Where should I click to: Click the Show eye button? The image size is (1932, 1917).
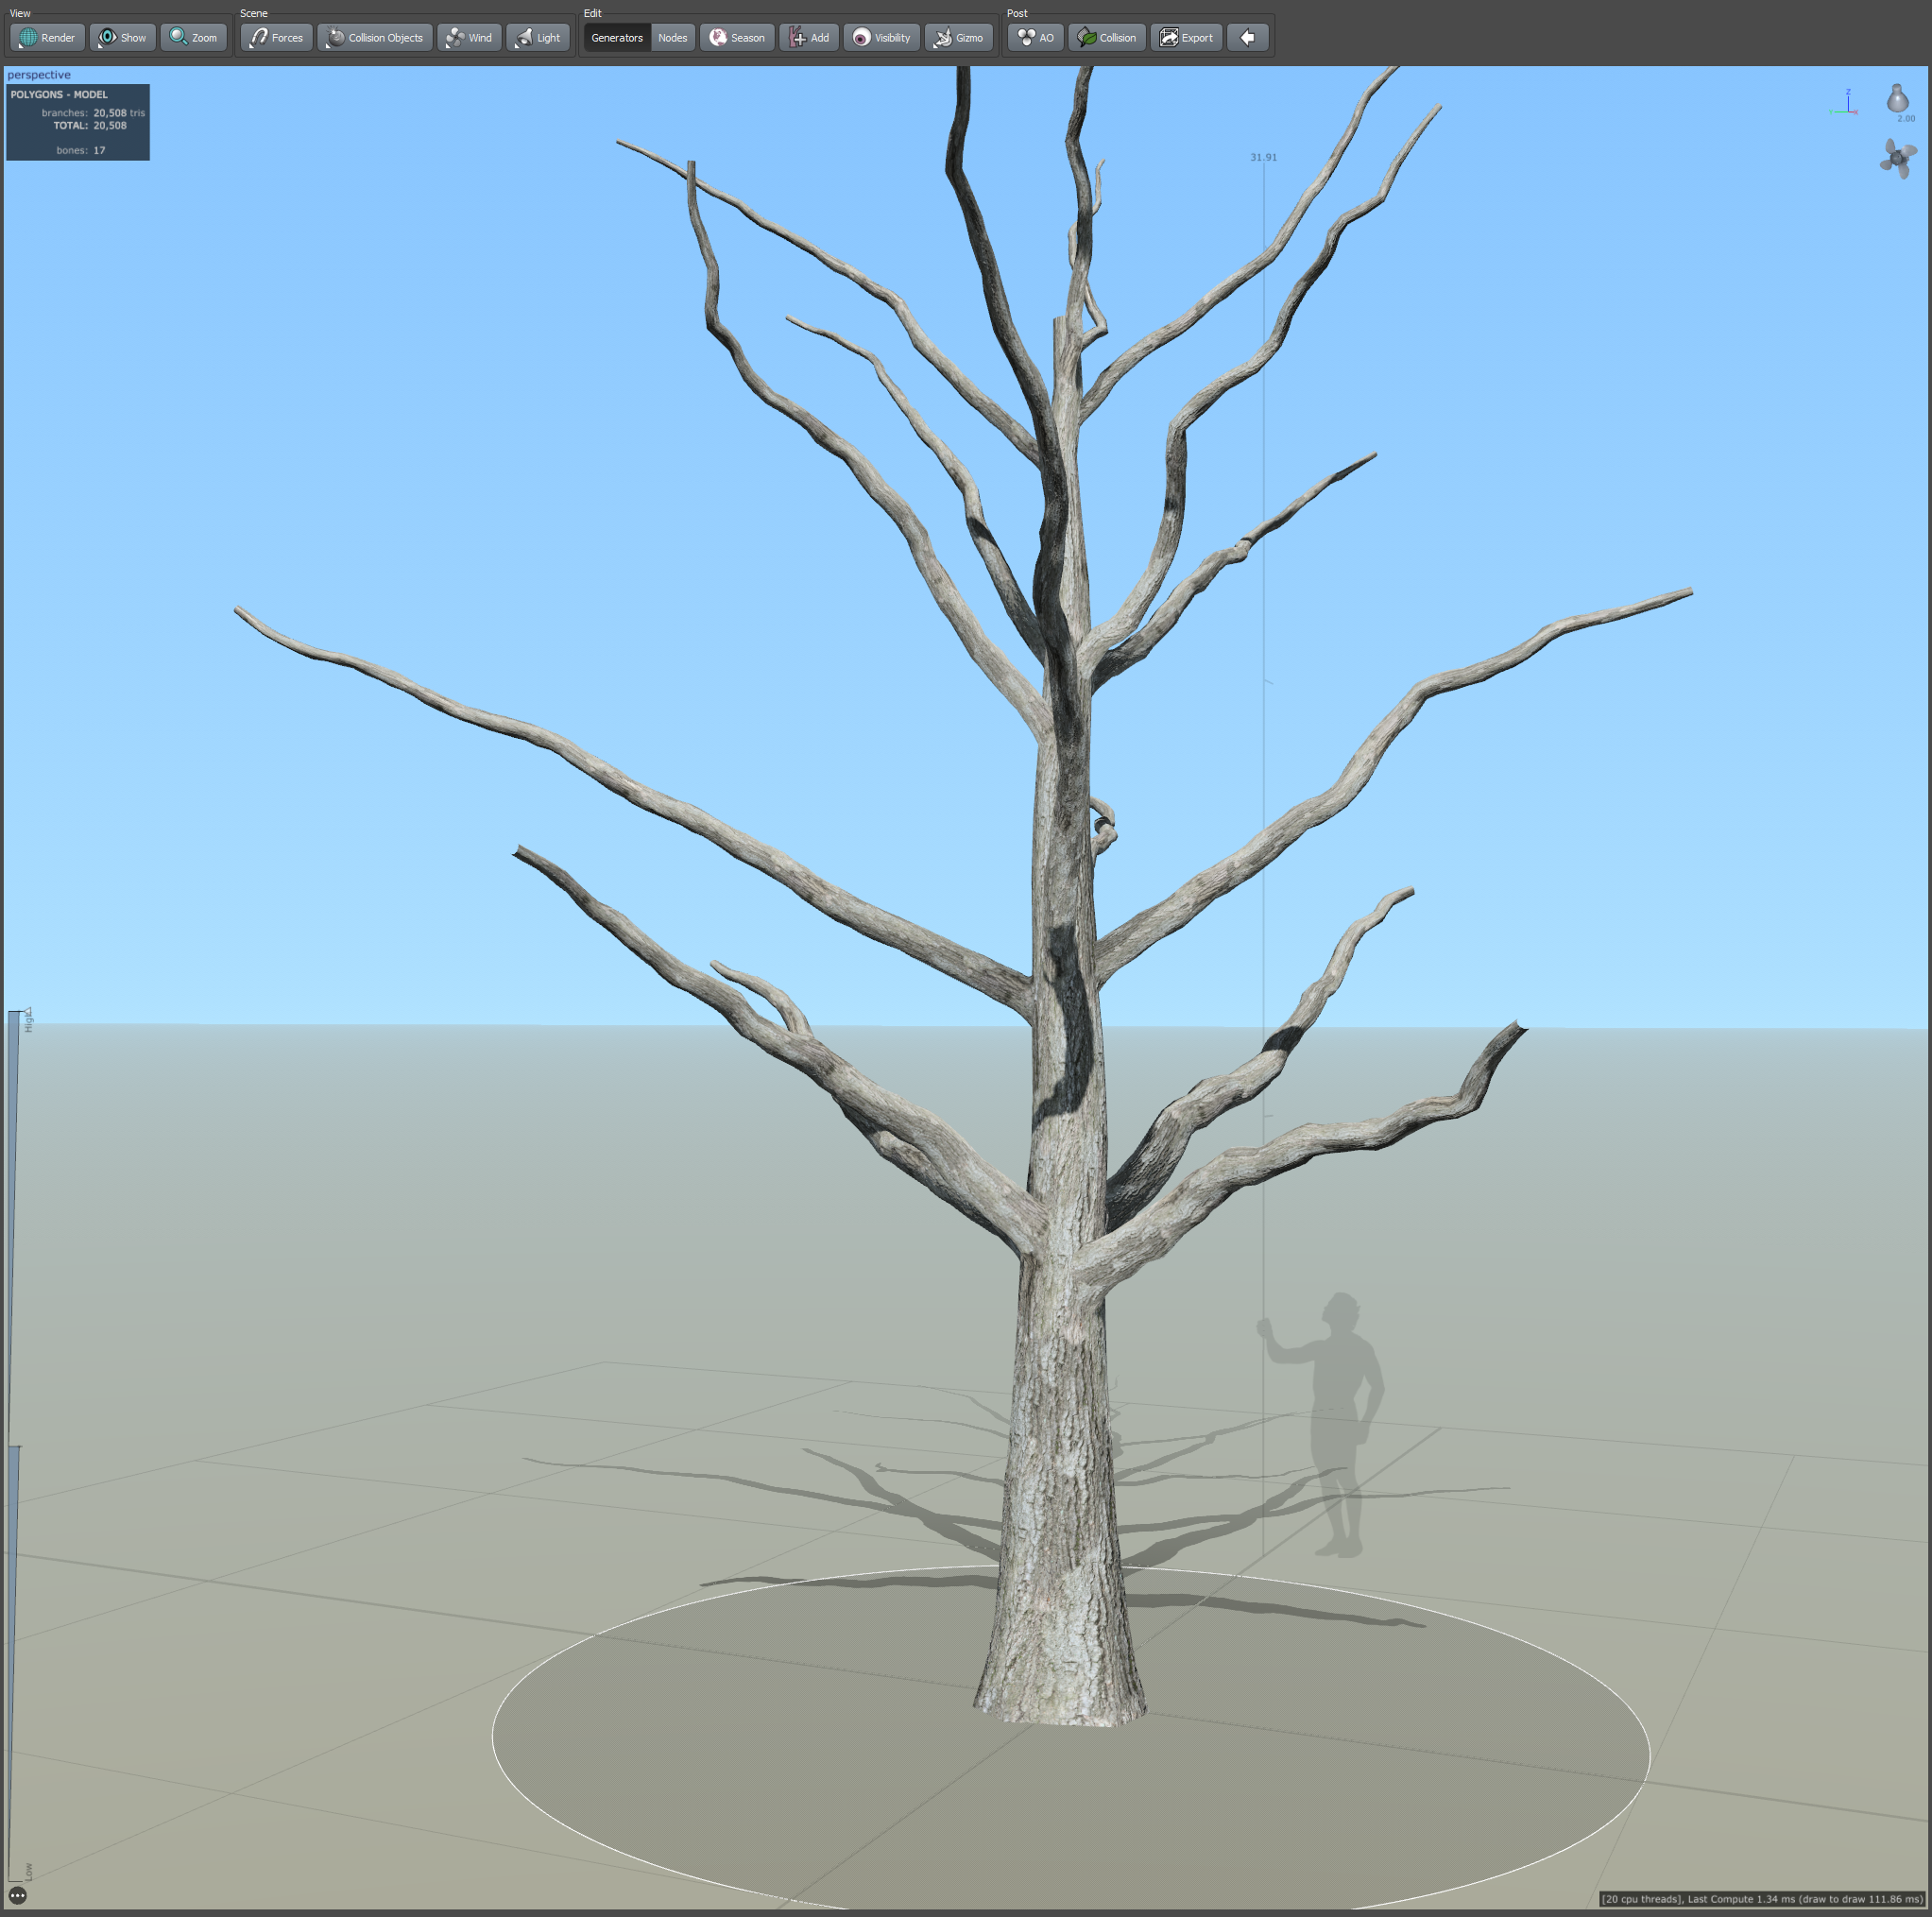(x=122, y=38)
